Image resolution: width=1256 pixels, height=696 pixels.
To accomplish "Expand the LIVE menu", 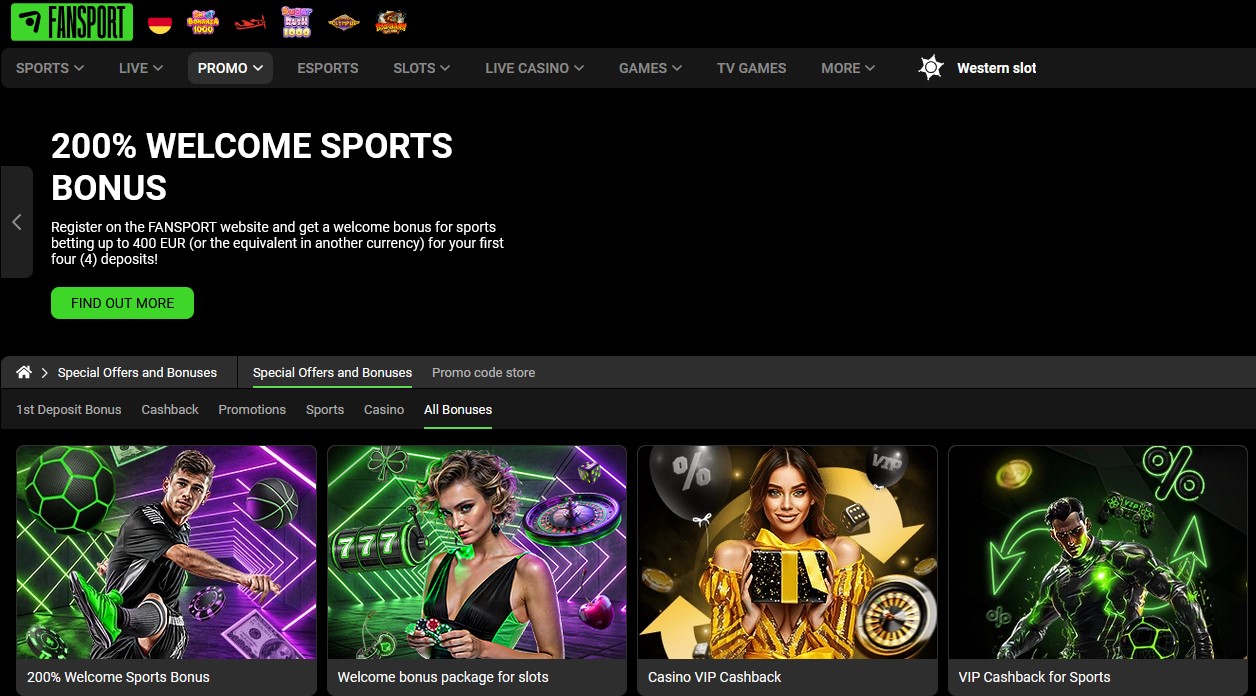I will click(141, 68).
